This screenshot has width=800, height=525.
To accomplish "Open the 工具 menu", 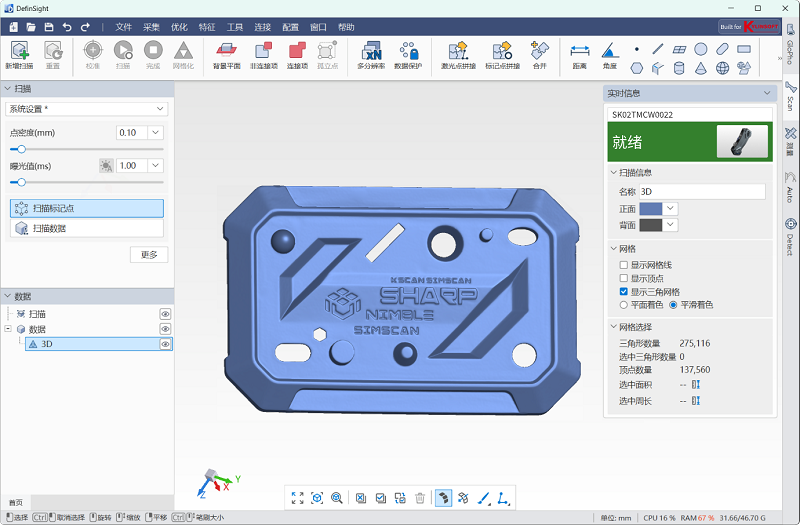I will (x=235, y=26).
